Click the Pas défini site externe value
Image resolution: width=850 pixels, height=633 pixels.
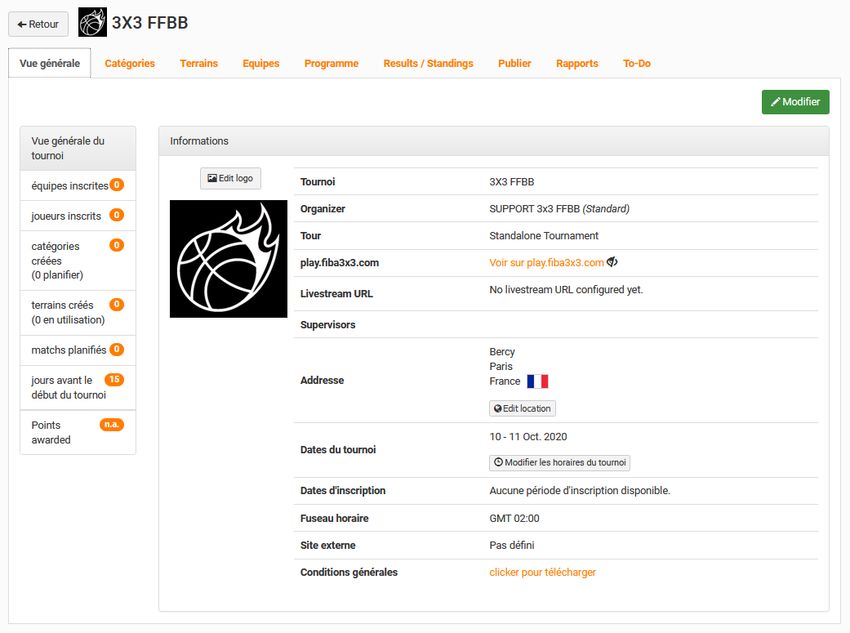[x=512, y=545]
